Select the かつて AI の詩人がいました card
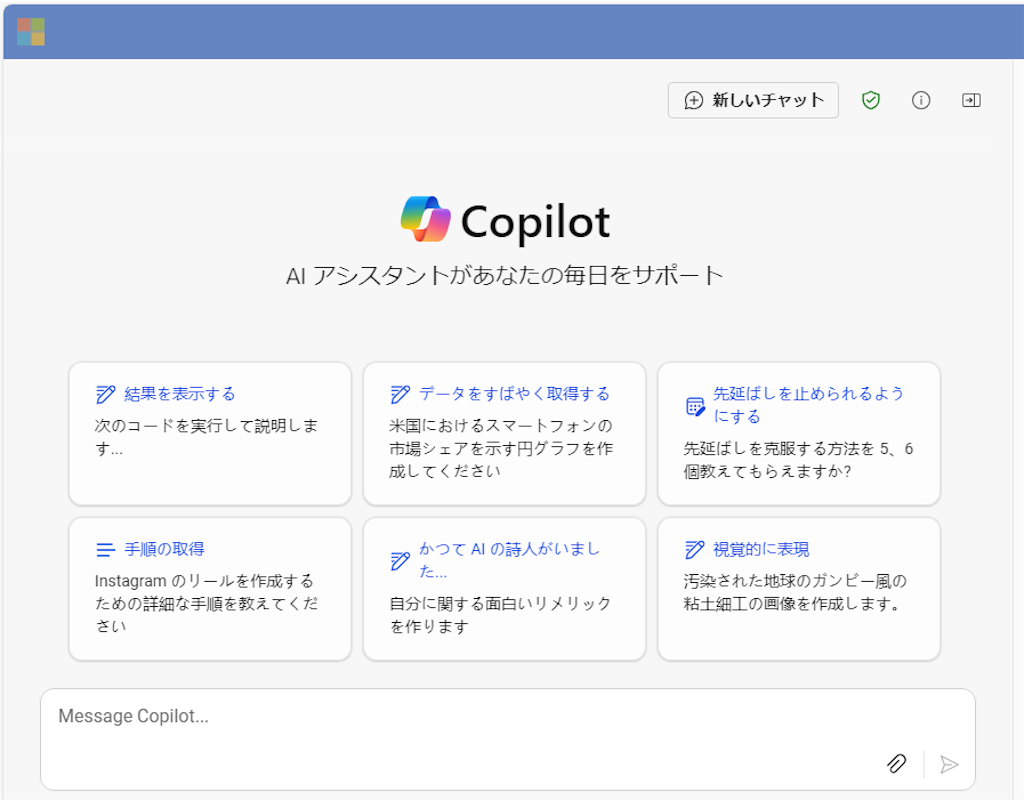1024x800 pixels. tap(504, 589)
